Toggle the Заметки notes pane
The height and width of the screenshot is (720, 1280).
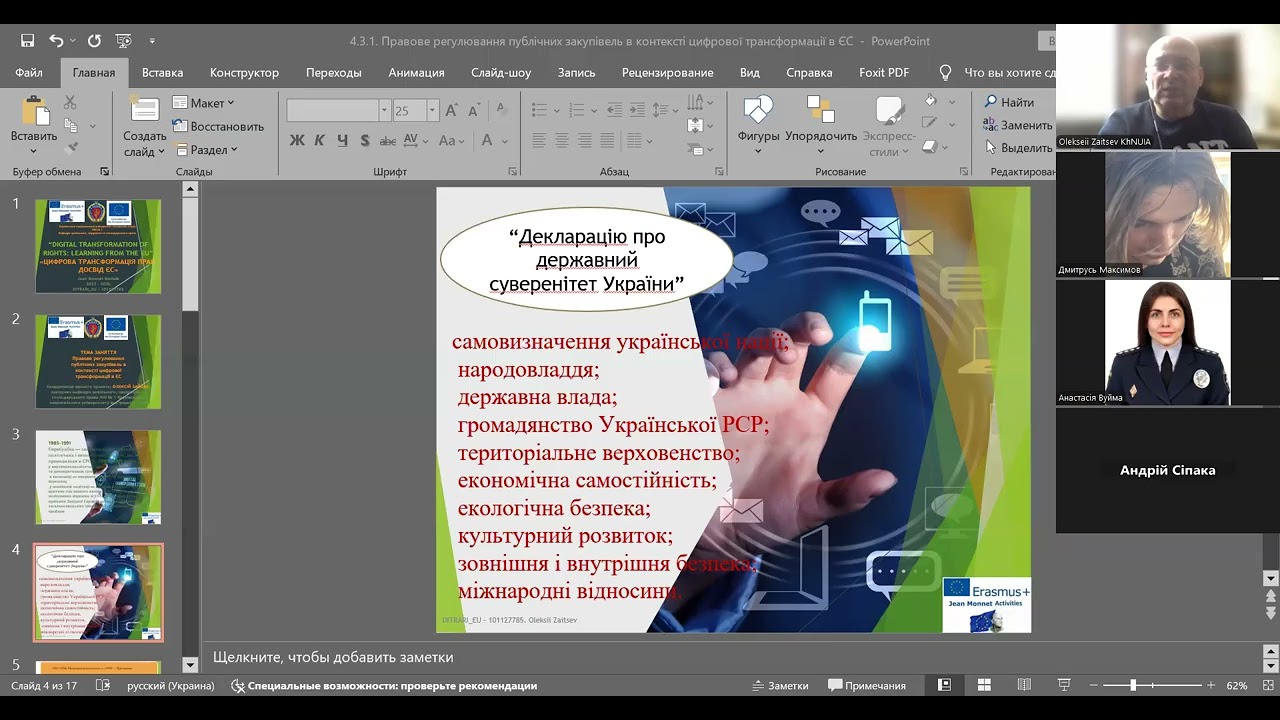(779, 685)
